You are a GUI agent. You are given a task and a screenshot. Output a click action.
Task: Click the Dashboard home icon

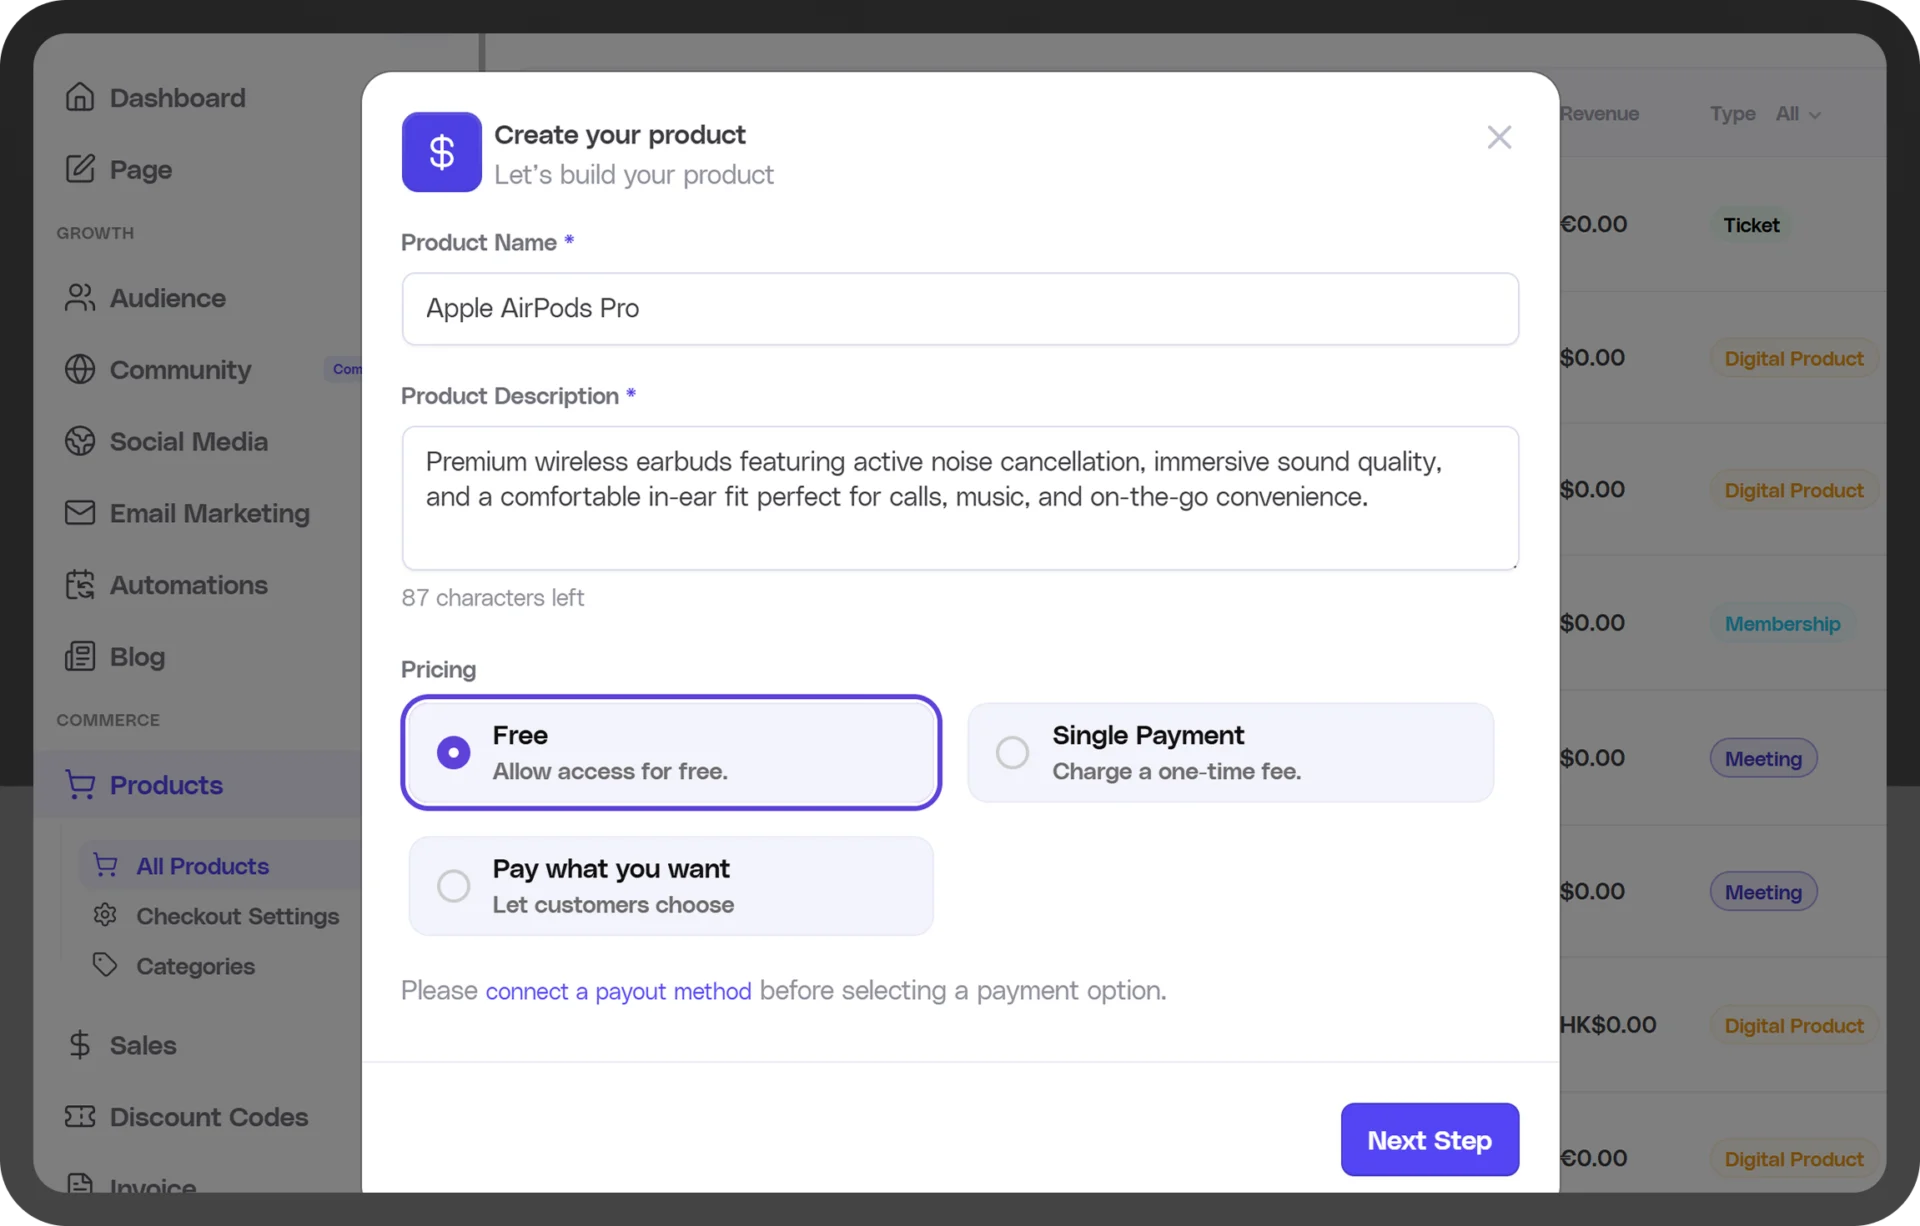[x=80, y=97]
